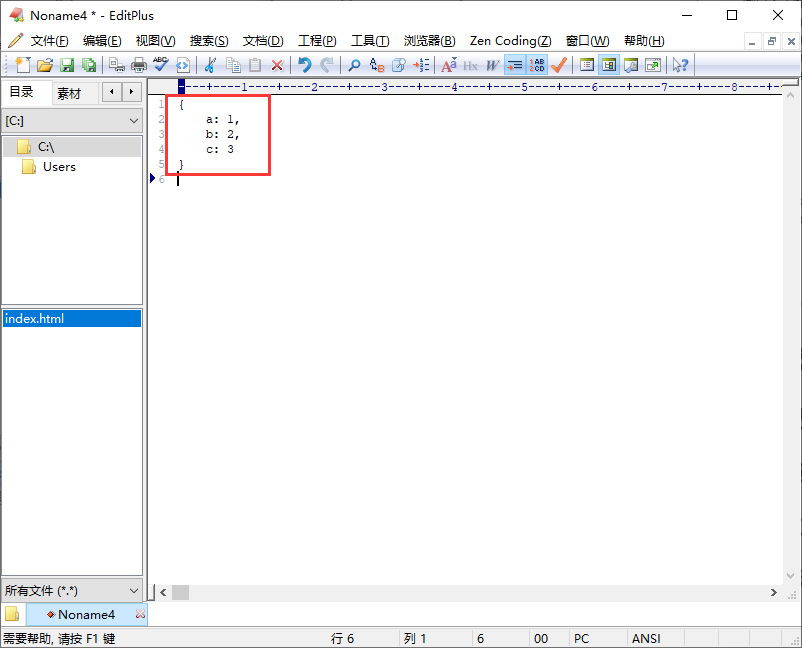Save all open documents
The width and height of the screenshot is (802, 648).
point(89,65)
